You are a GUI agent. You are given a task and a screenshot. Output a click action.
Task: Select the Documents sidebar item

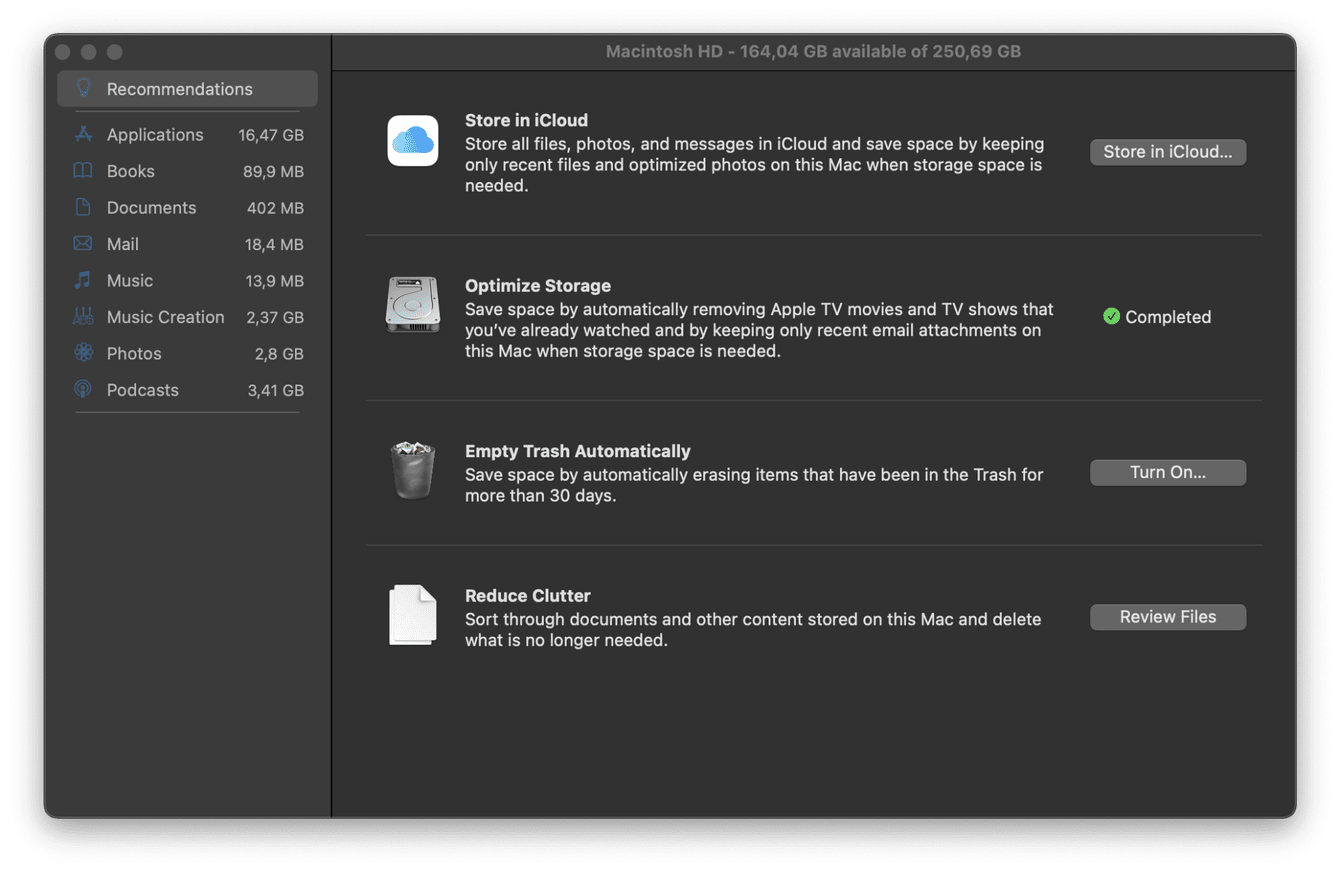coord(188,208)
